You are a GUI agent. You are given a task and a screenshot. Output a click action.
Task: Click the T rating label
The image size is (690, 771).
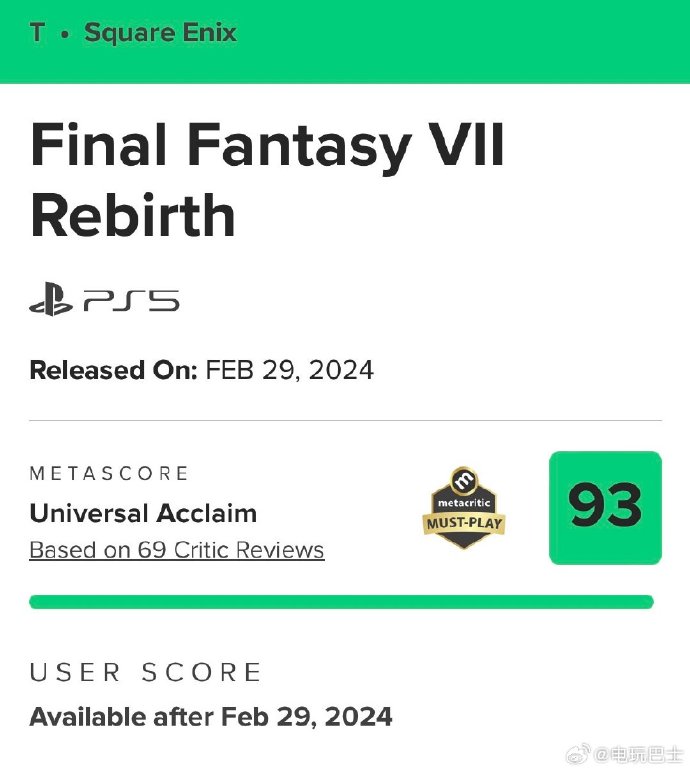click(37, 33)
